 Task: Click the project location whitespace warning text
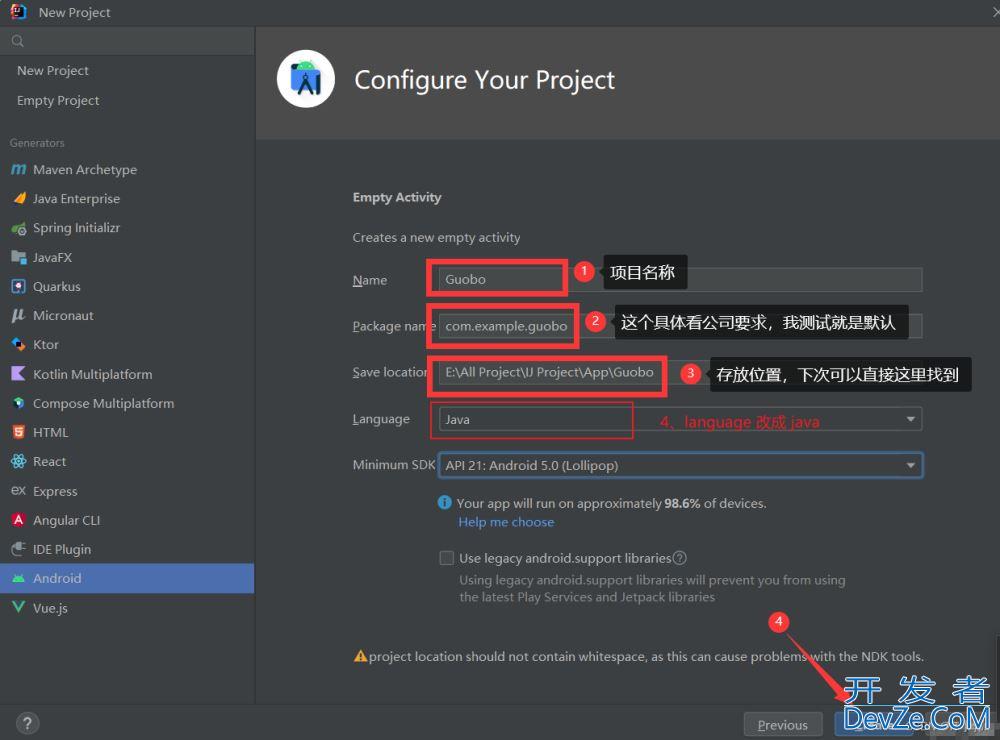(646, 656)
